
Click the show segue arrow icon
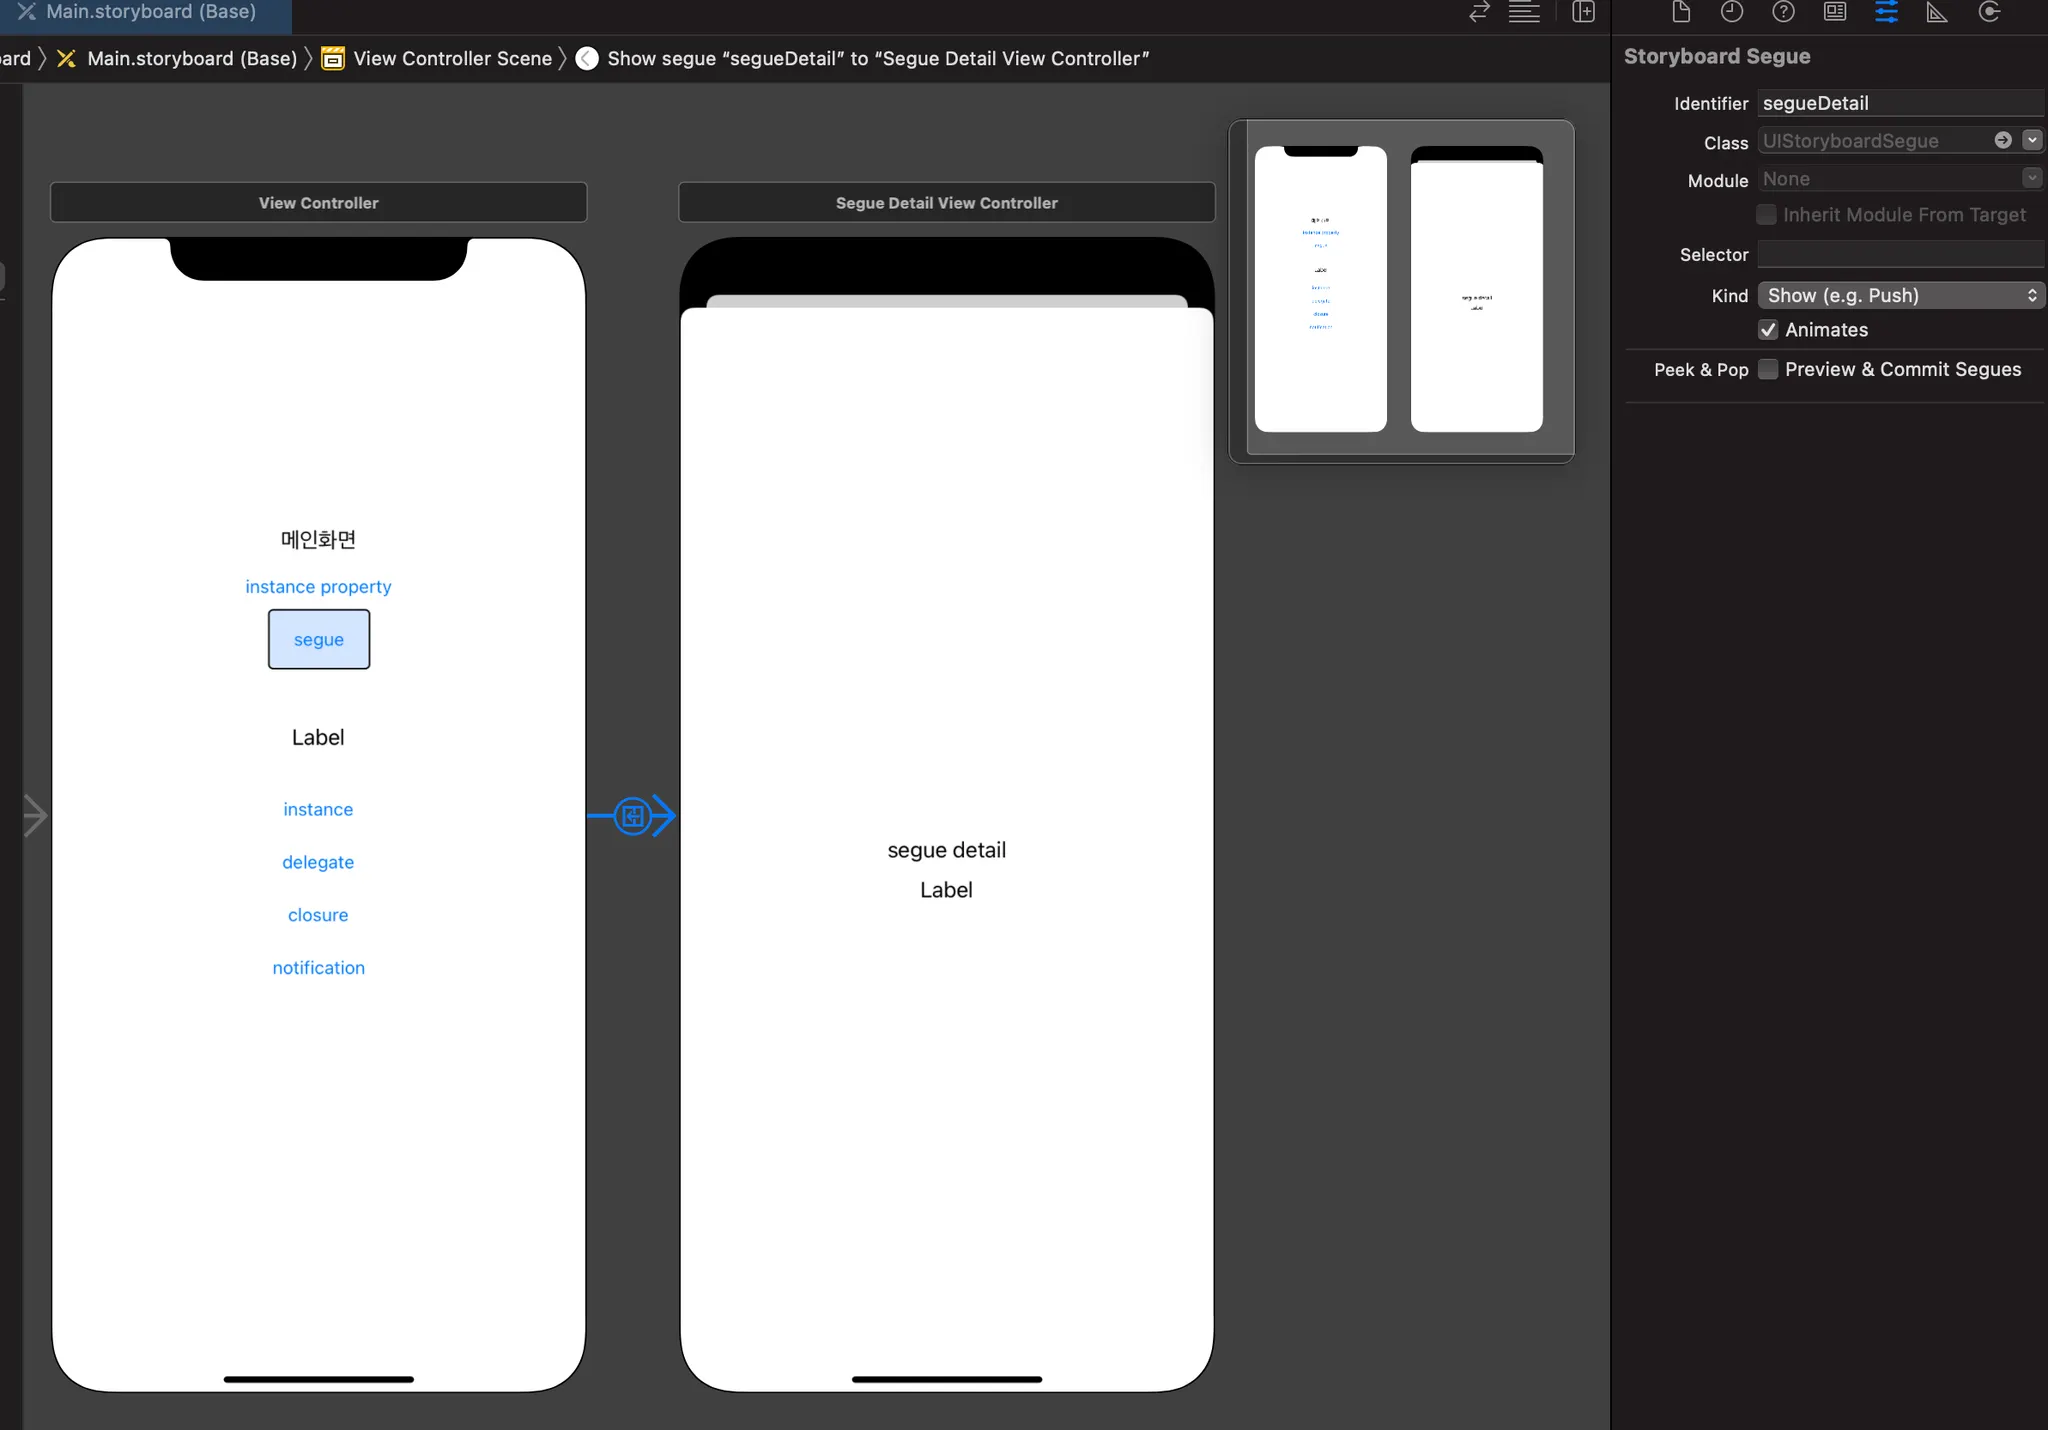click(x=633, y=816)
